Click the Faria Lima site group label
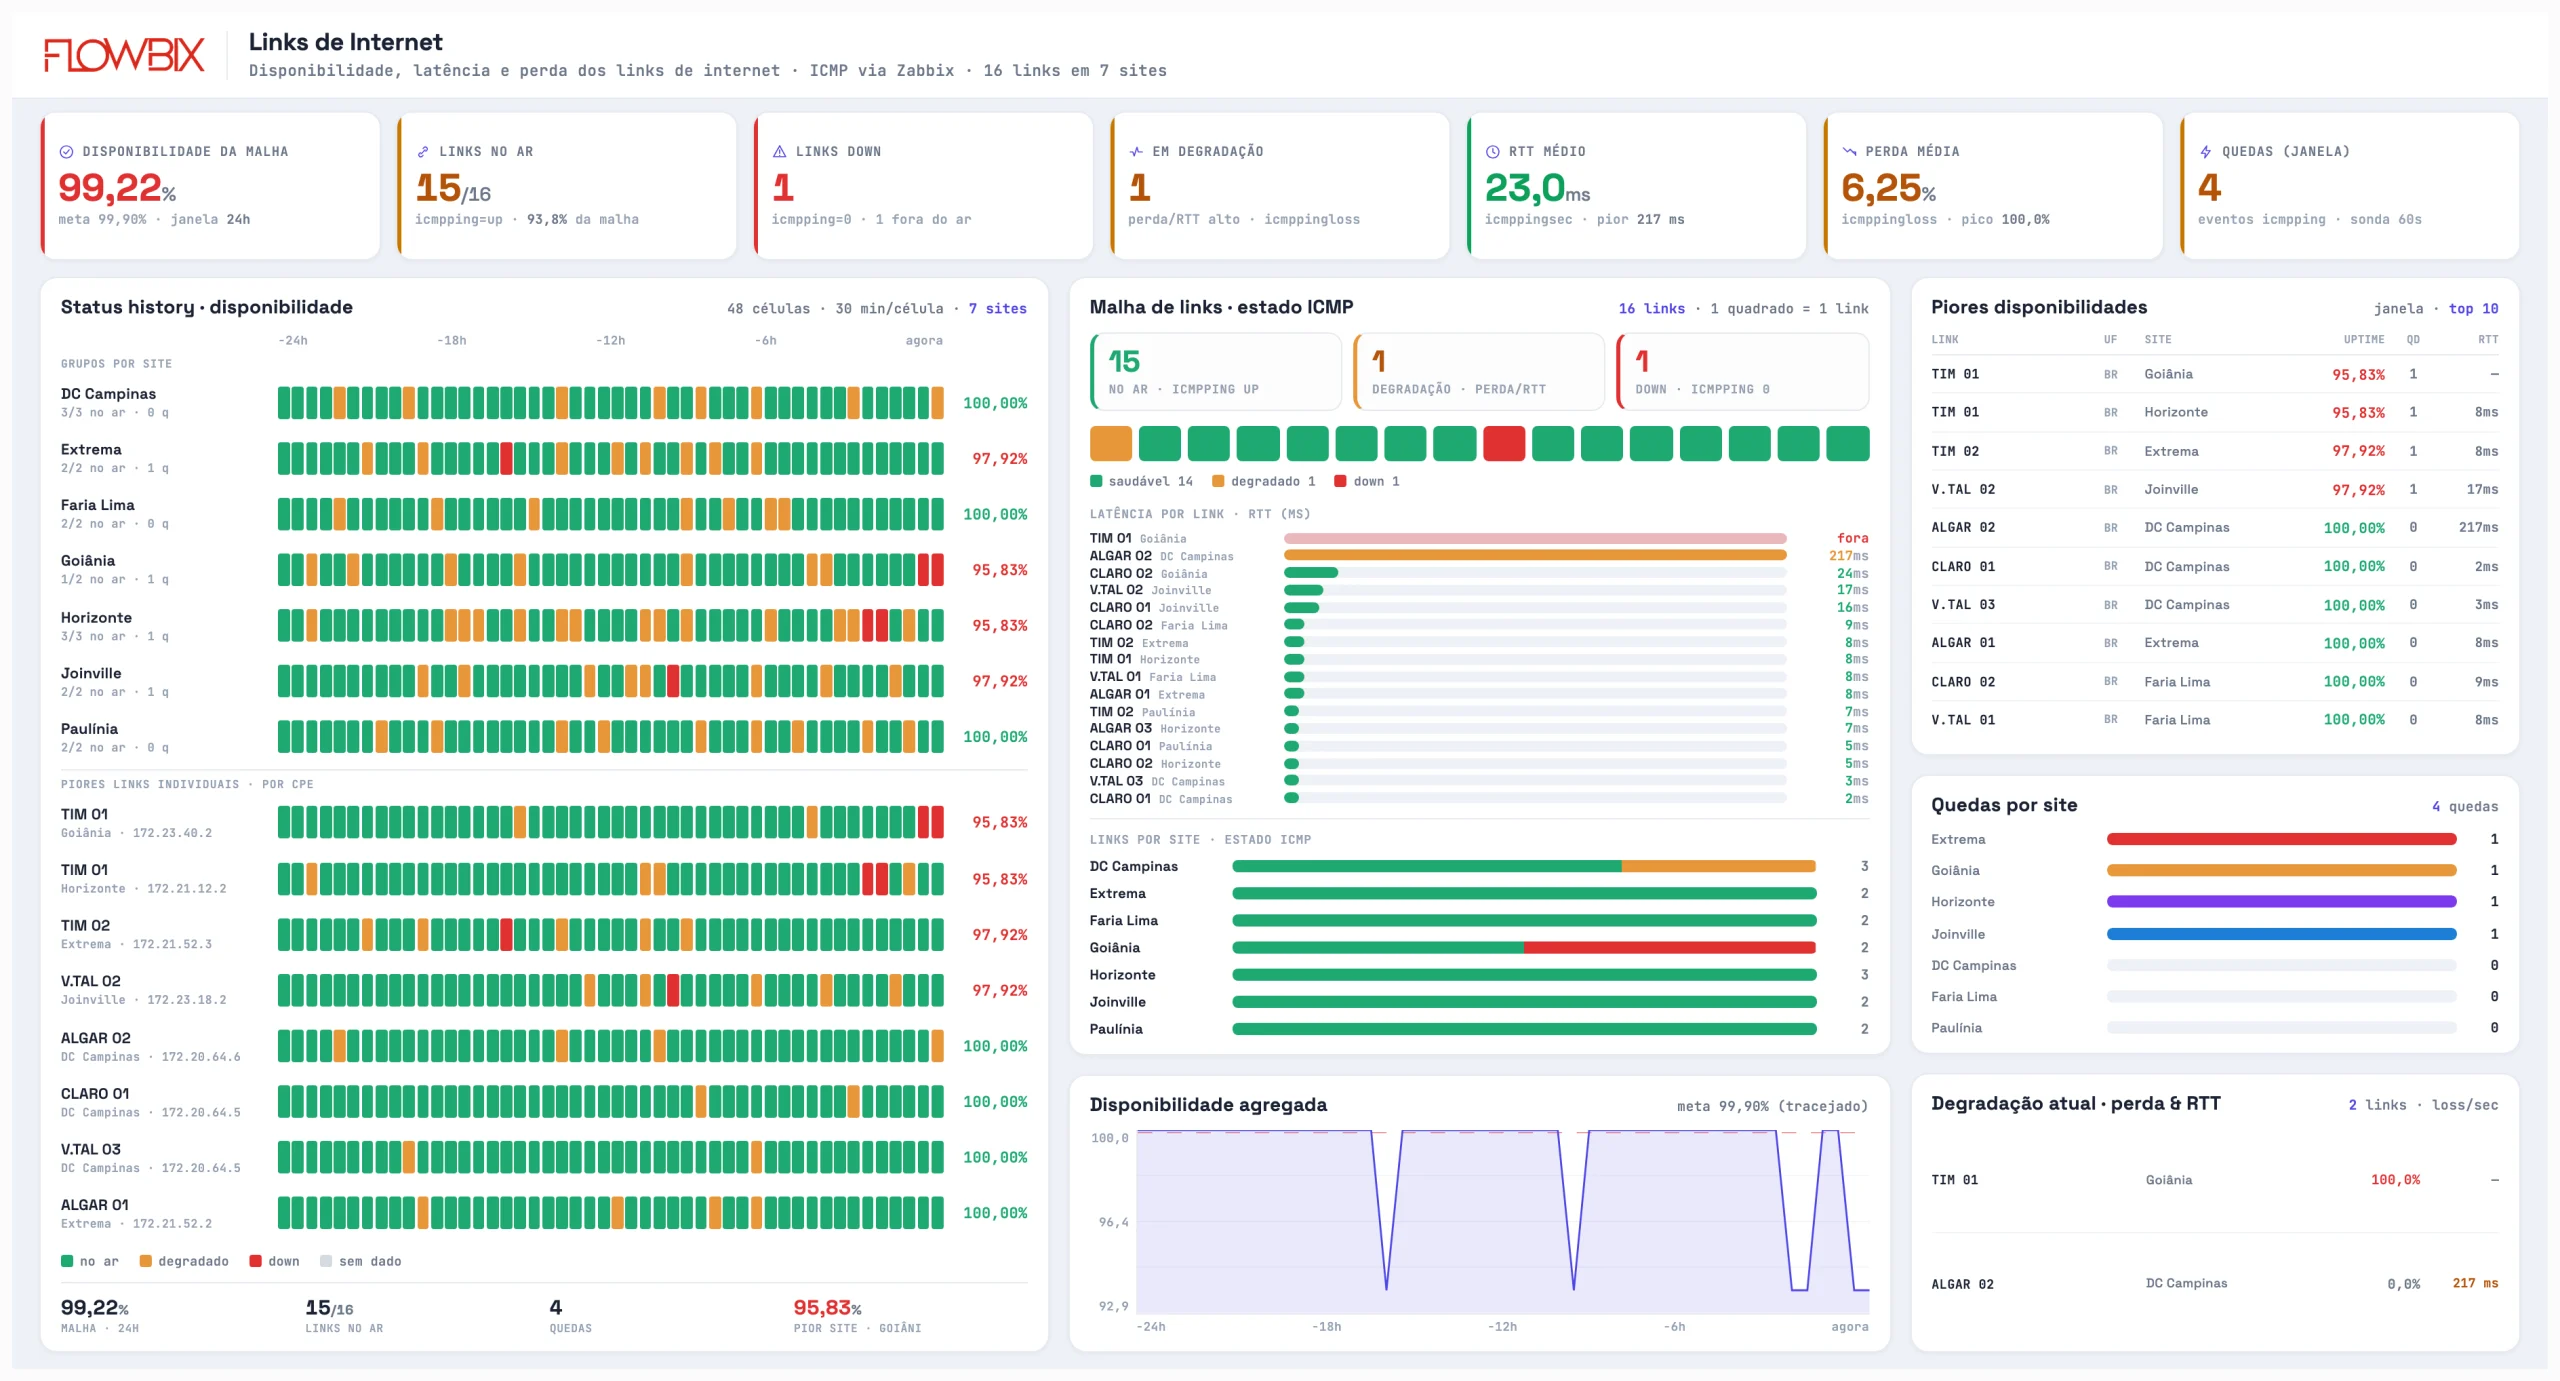The height and width of the screenshot is (1381, 2560). tap(97, 505)
